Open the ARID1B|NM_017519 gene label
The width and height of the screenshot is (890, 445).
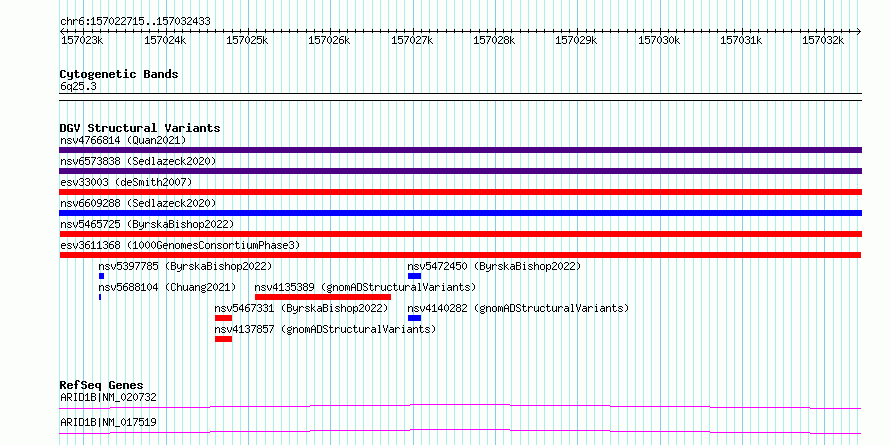tap(108, 422)
